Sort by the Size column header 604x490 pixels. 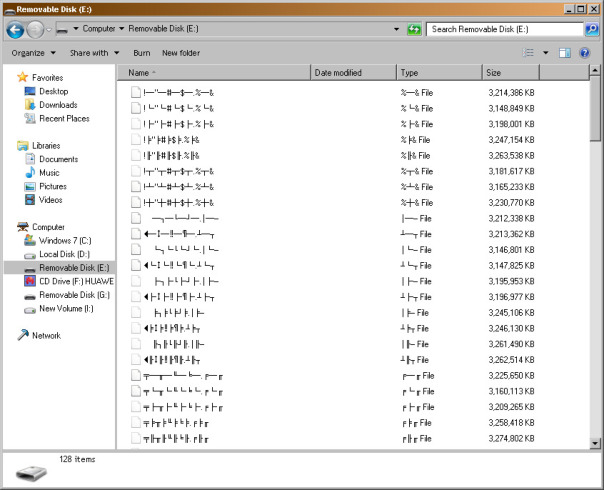[x=511, y=72]
